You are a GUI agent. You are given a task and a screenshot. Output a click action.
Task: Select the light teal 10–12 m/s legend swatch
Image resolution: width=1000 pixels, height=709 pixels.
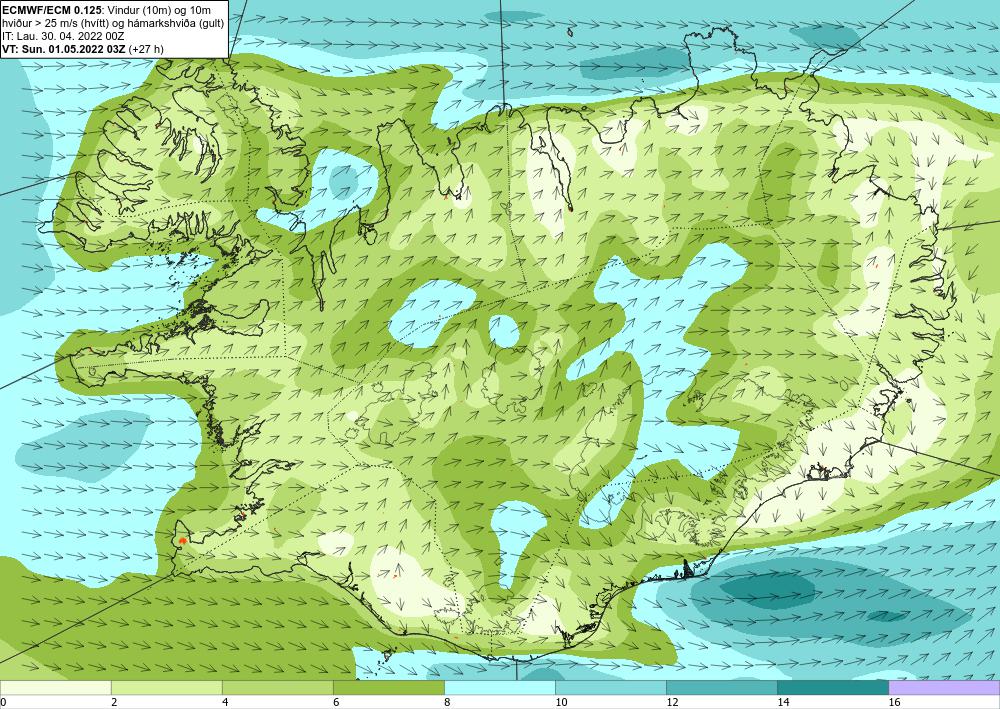tap(610, 687)
